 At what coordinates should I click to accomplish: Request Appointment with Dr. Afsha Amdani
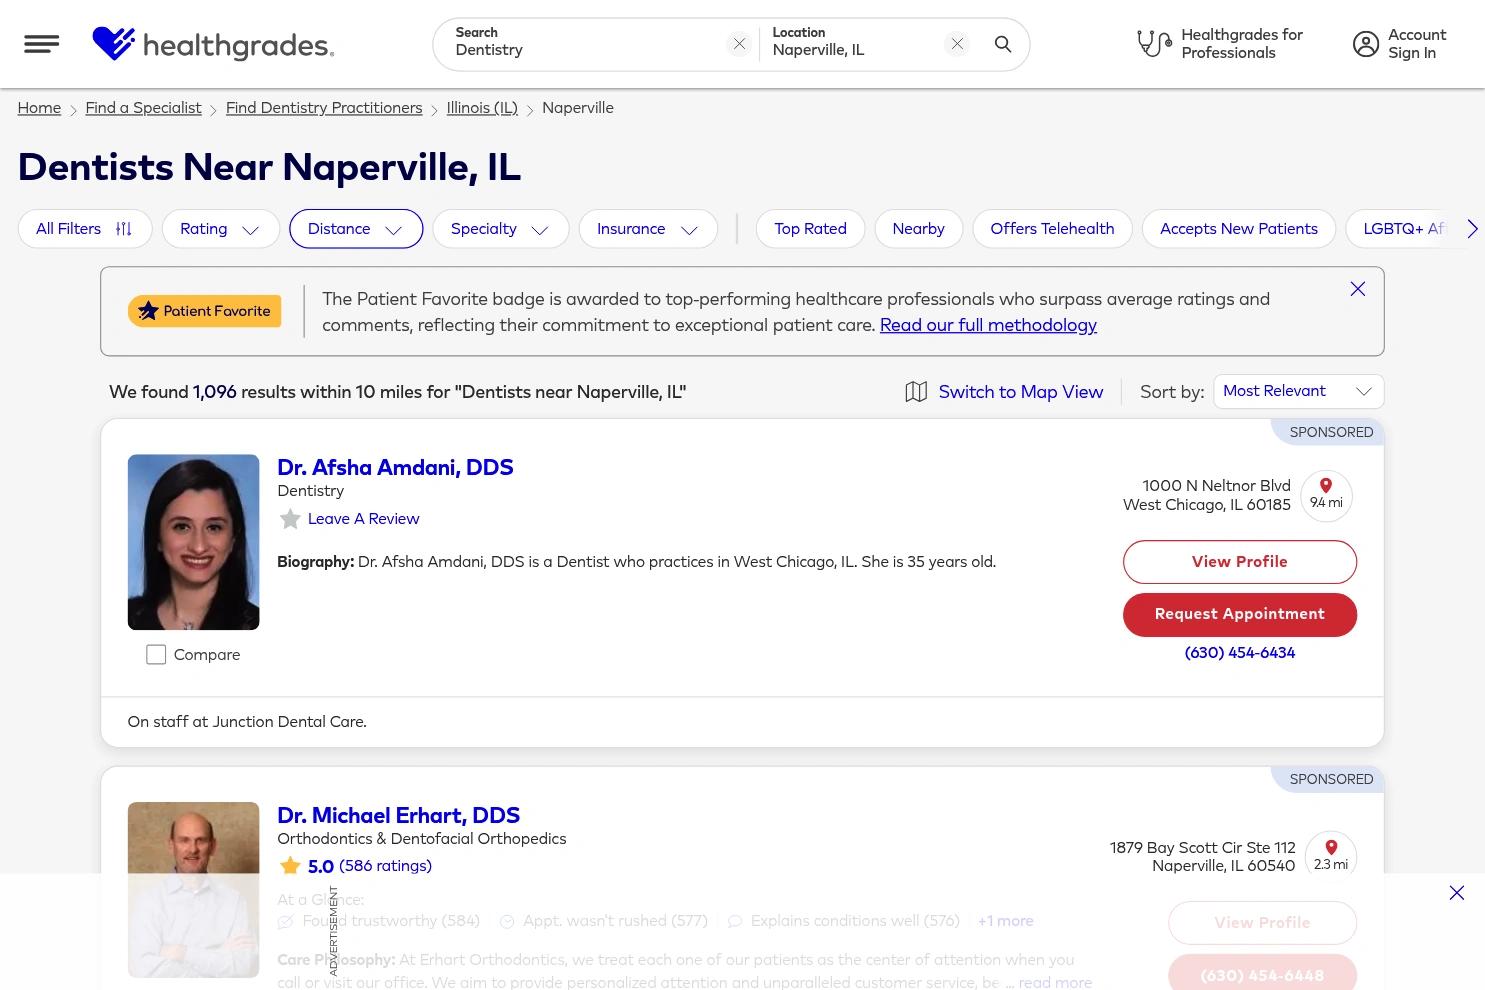(x=1239, y=614)
